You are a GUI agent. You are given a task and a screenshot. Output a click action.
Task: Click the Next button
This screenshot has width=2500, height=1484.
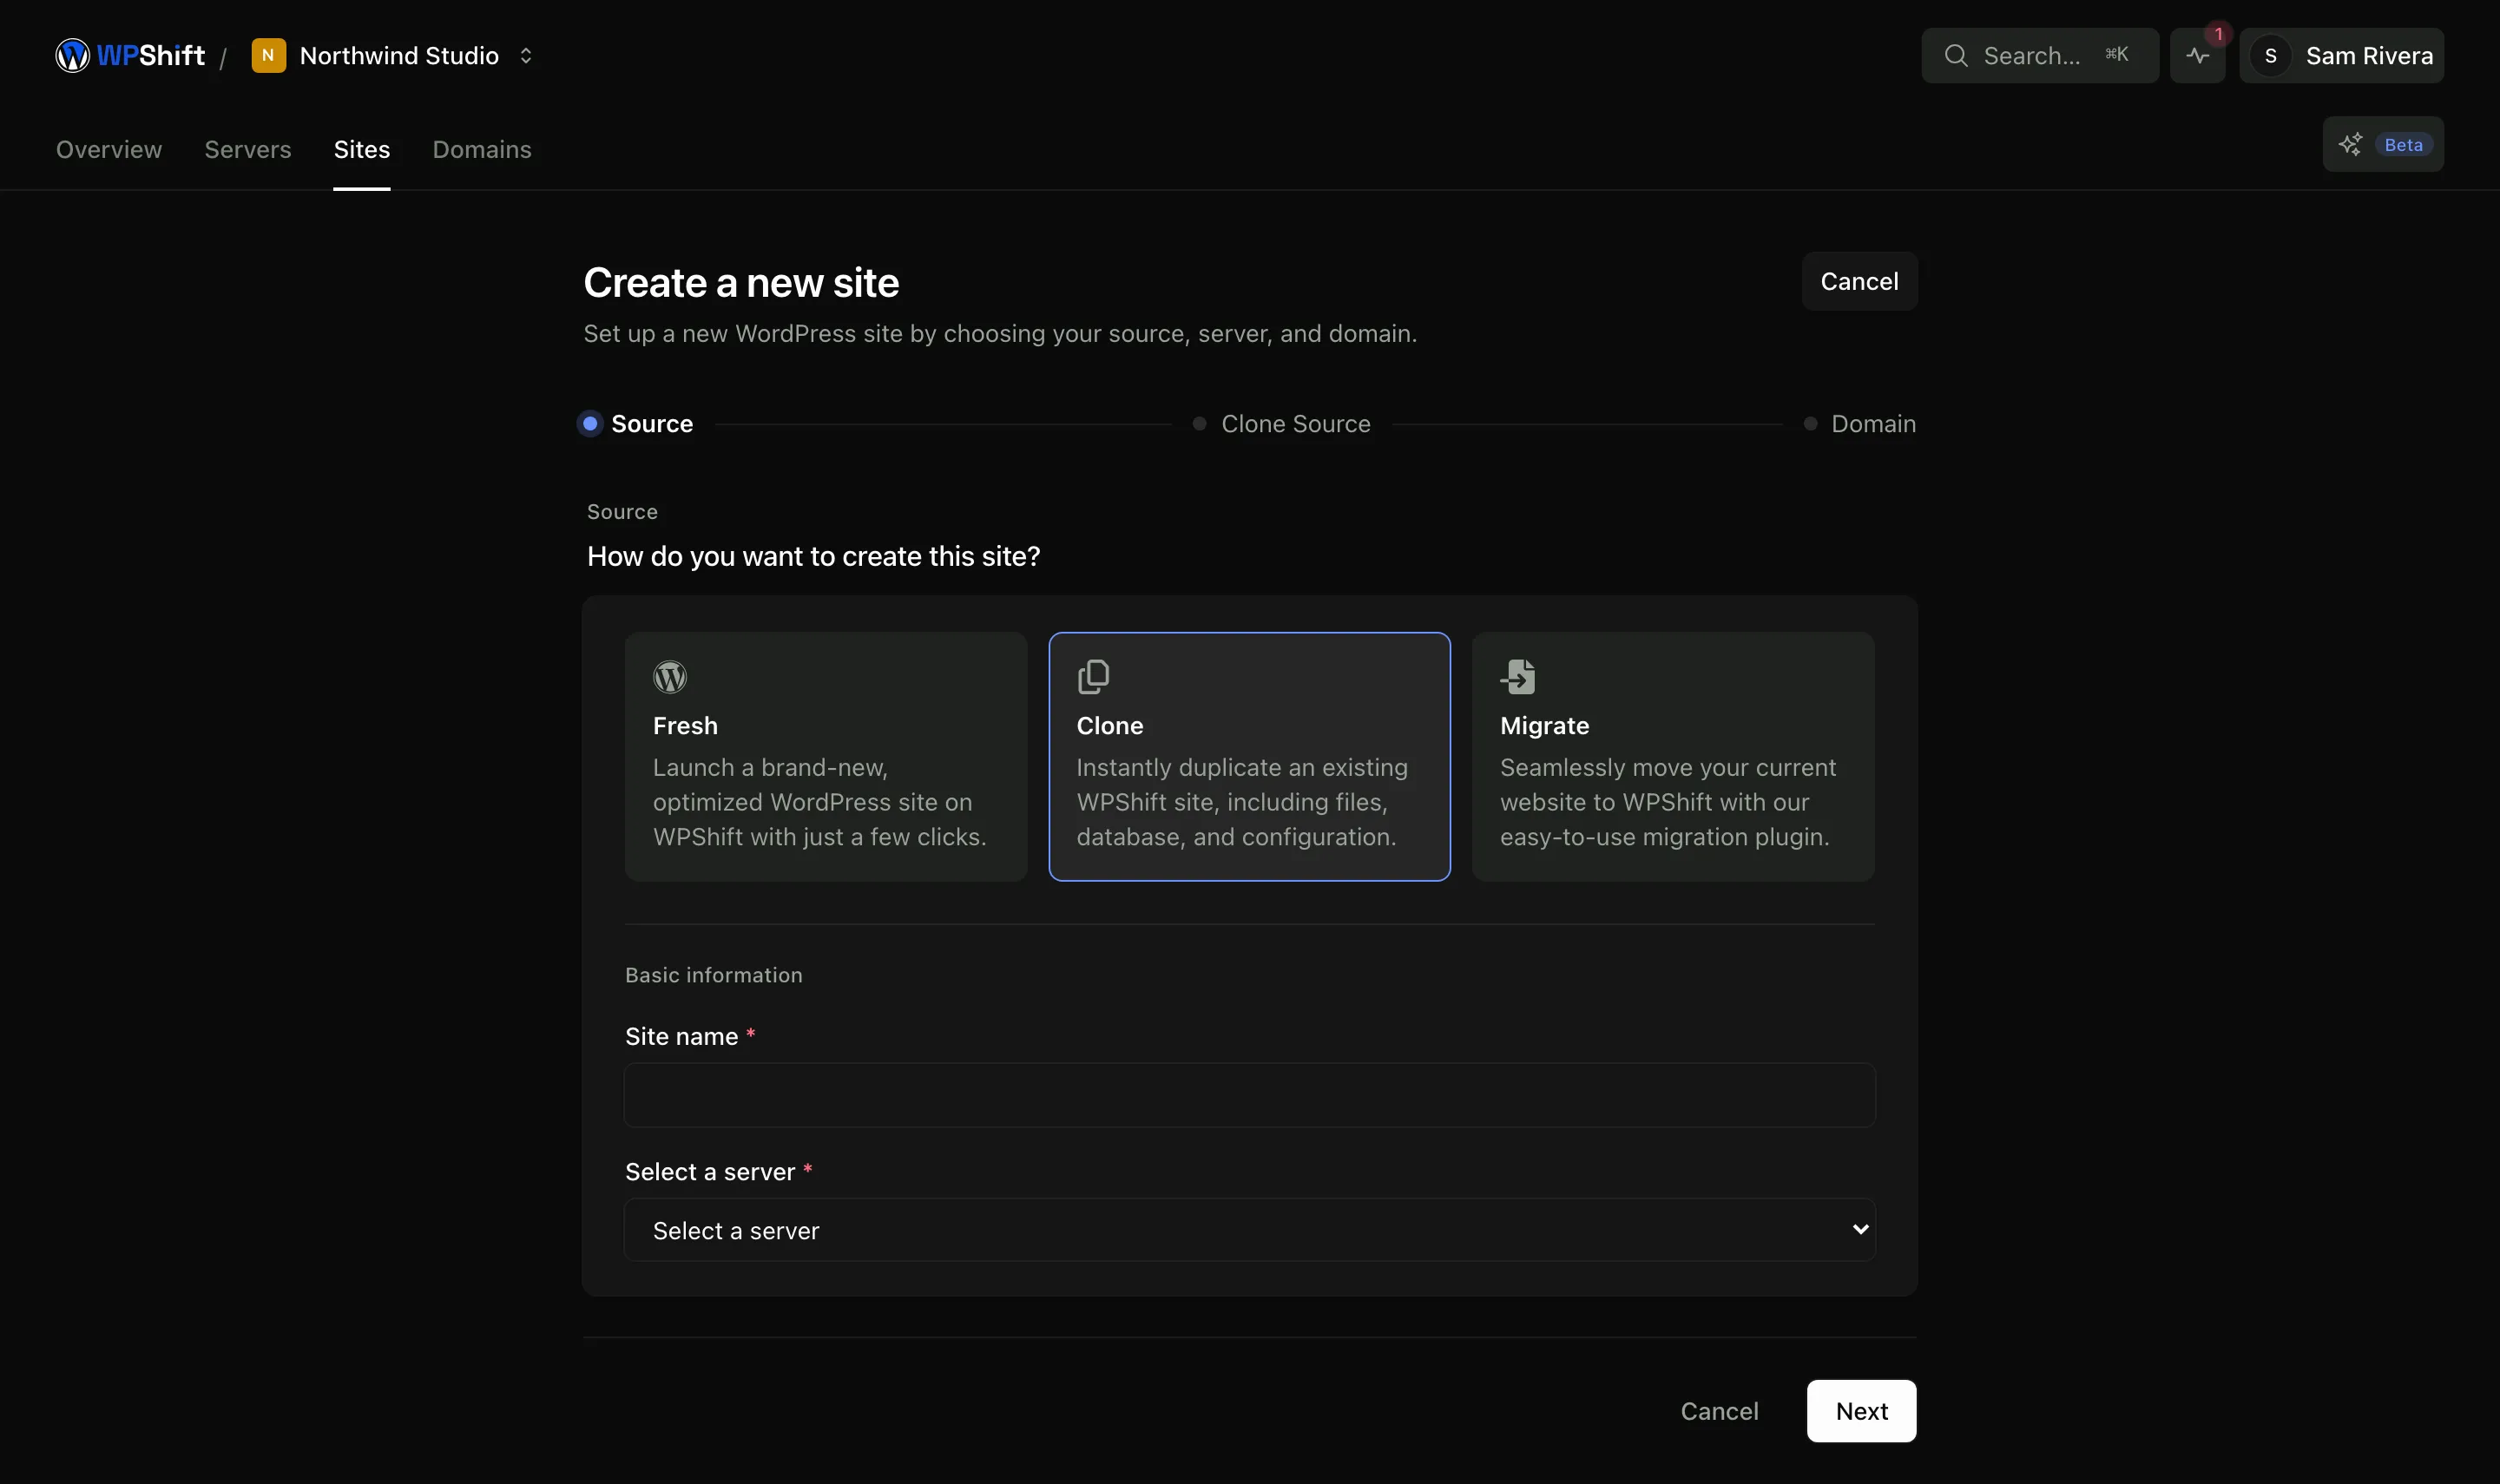pyautogui.click(x=1861, y=1411)
